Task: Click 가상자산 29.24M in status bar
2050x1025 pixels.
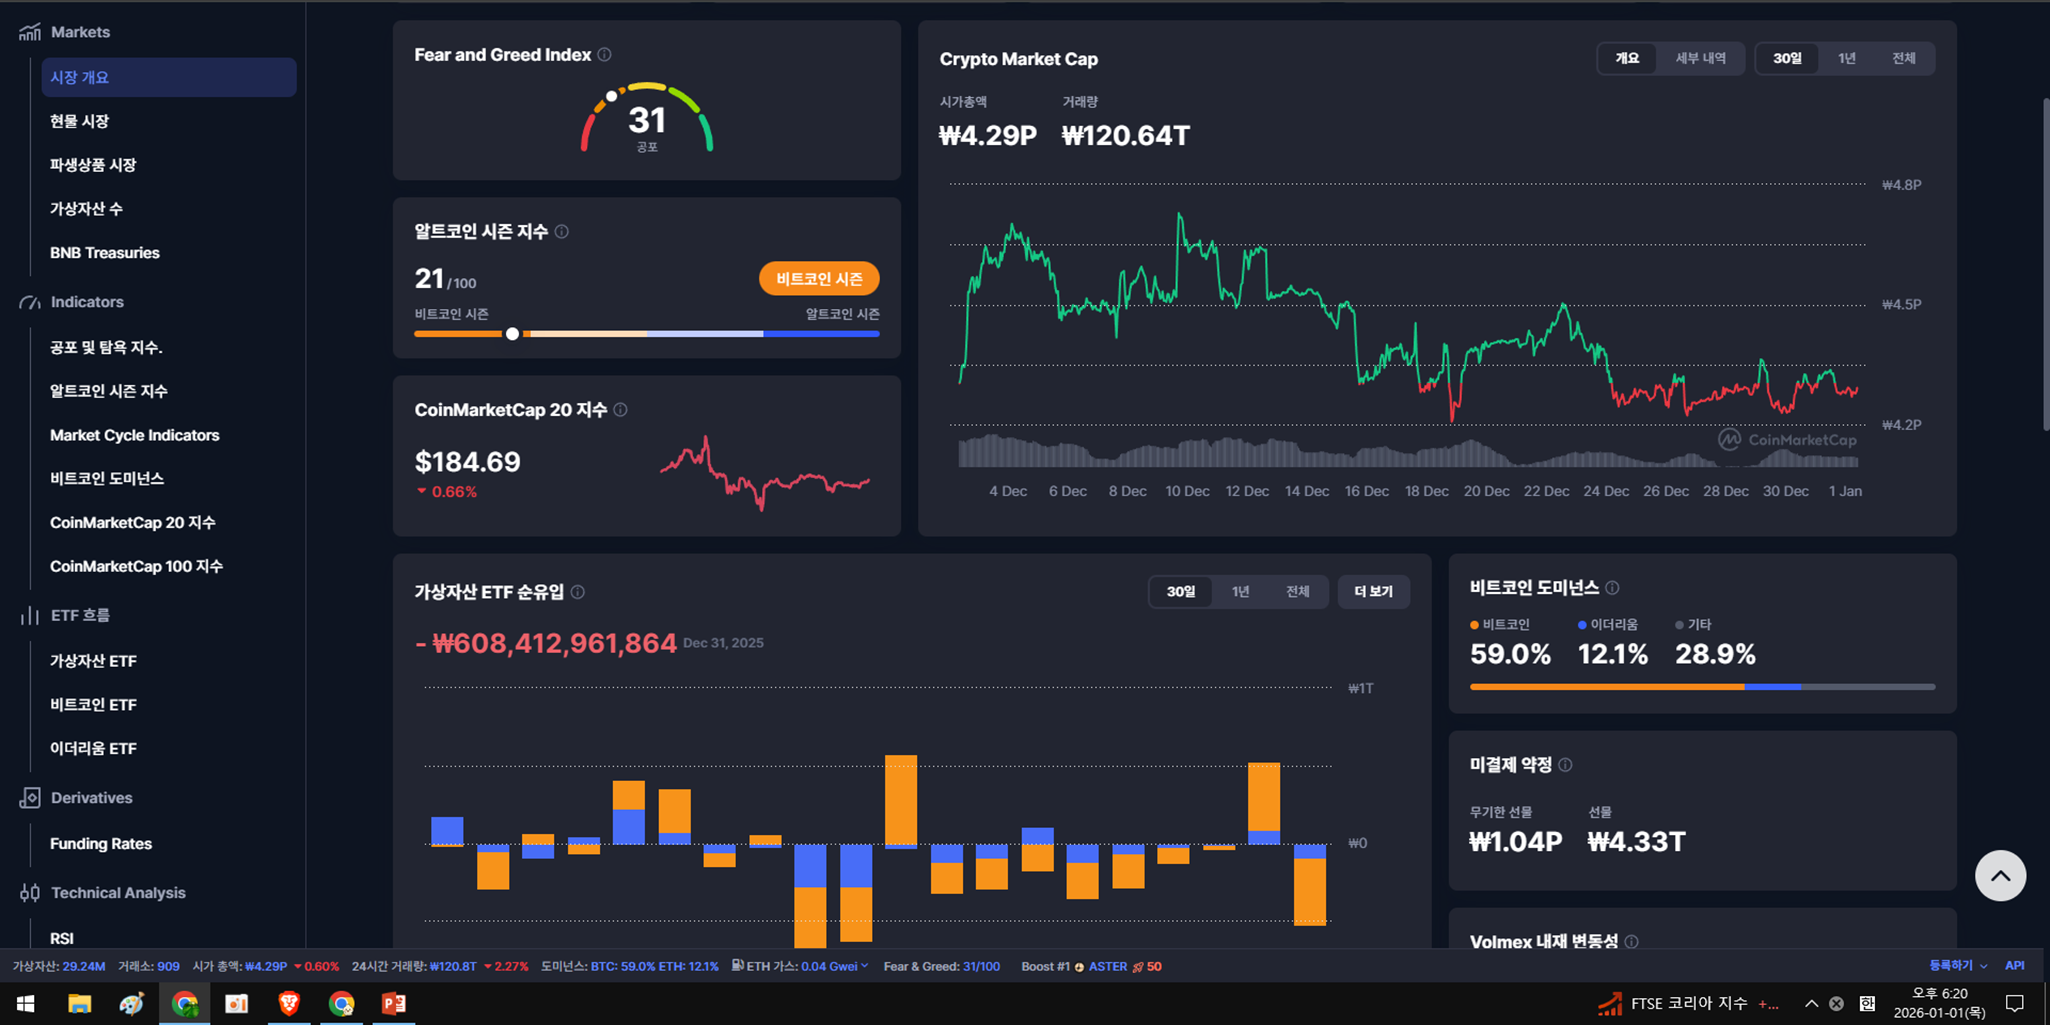Action: [58, 966]
